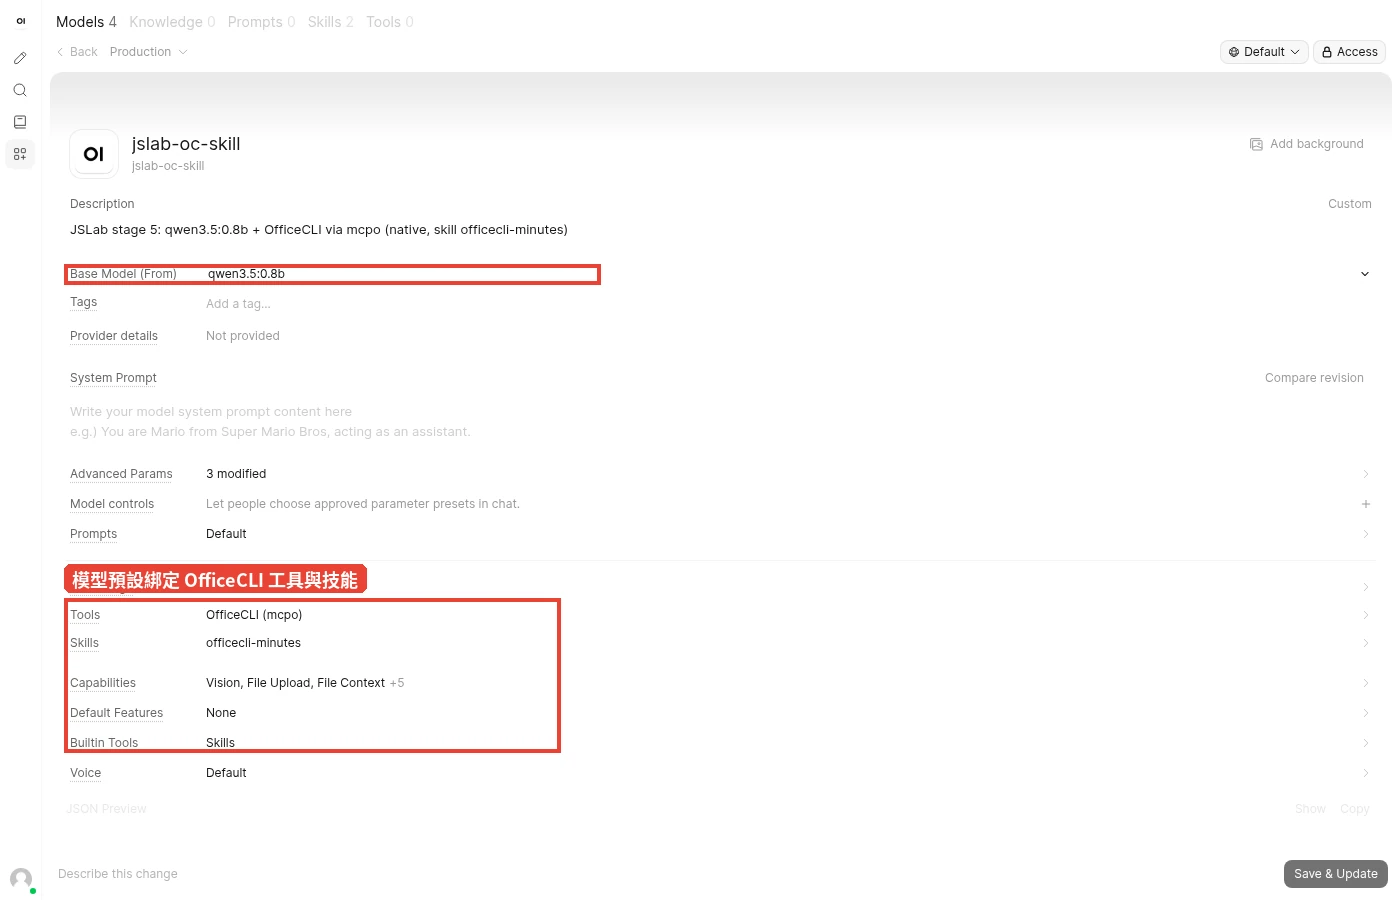Viewport: 1400px width, 900px height.
Task: Click the Model controls label
Action: pos(112,504)
